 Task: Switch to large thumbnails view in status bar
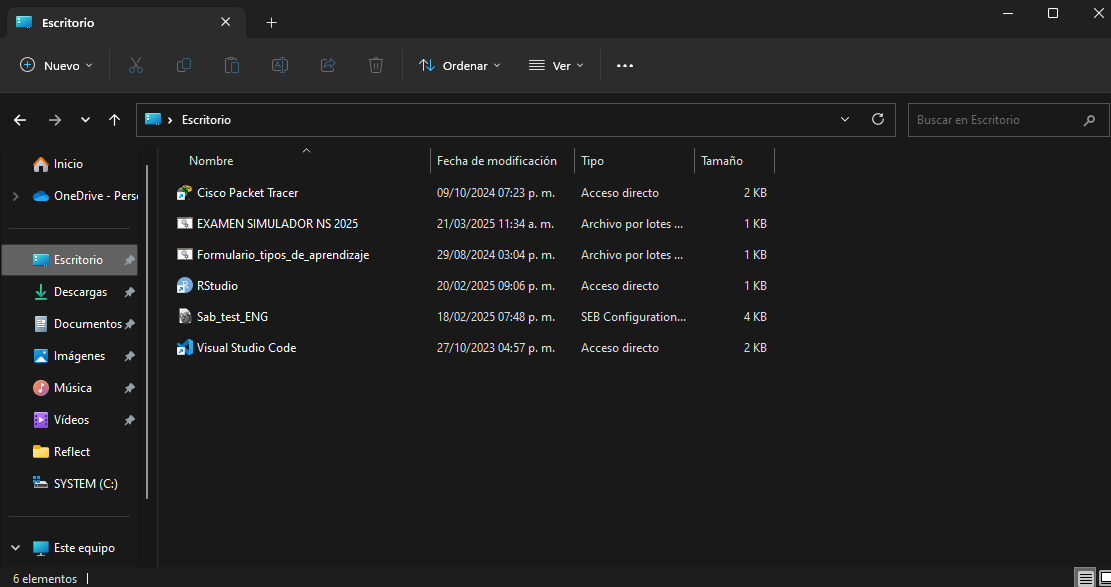[x=1104, y=578]
